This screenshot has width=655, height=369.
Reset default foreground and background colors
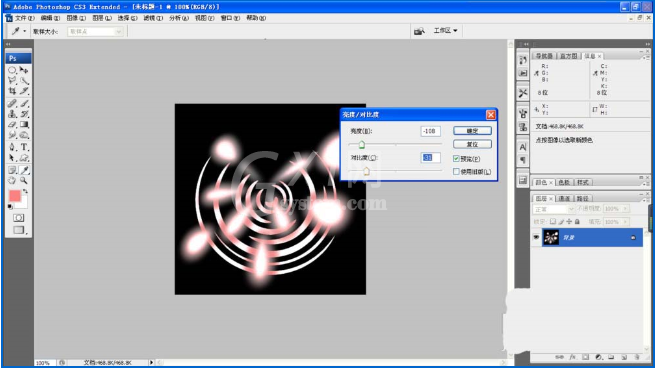[x=10, y=206]
